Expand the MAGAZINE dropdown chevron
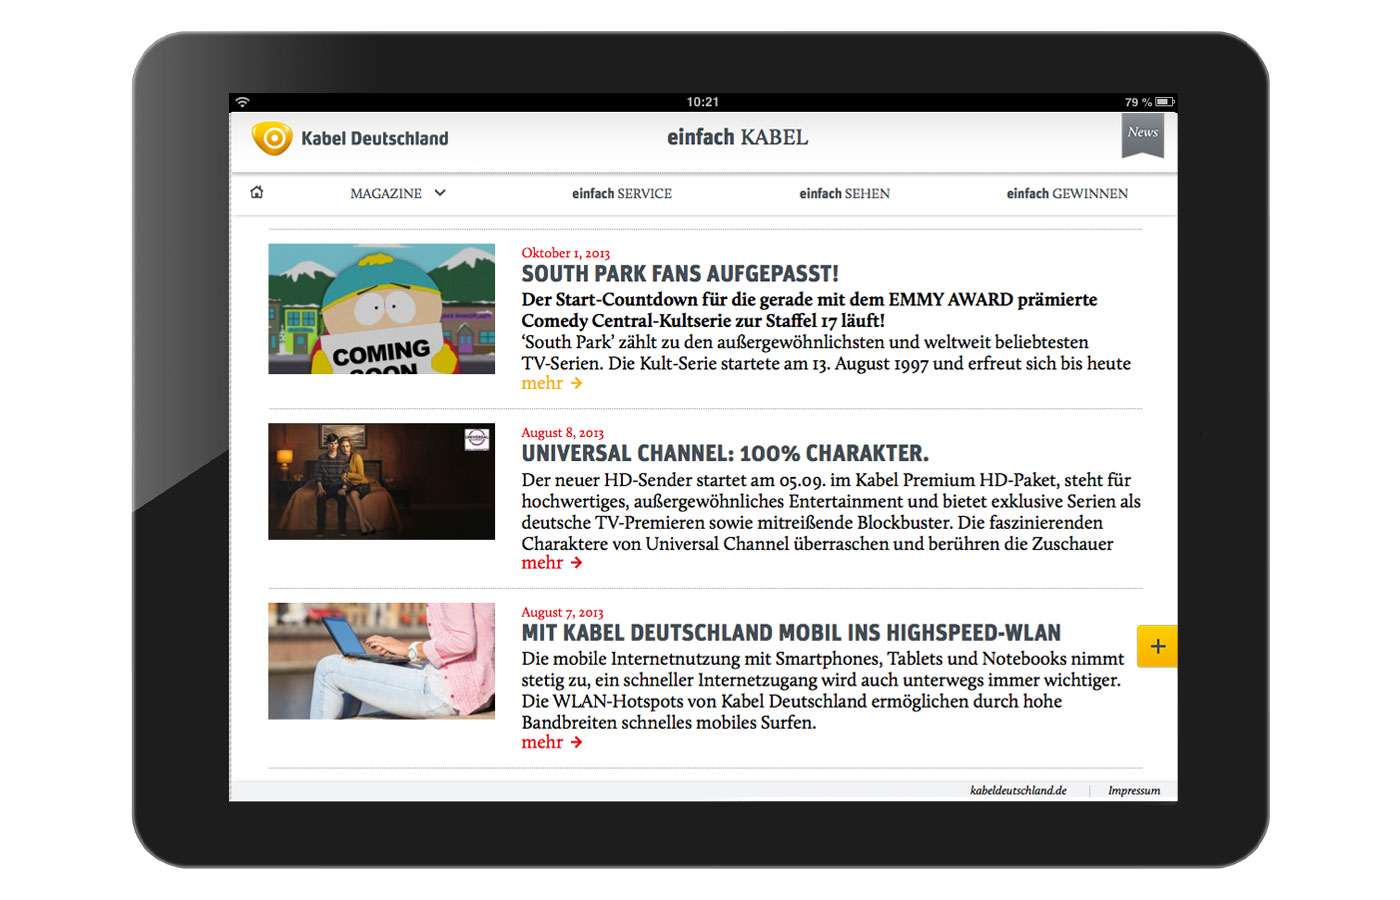 (440, 193)
